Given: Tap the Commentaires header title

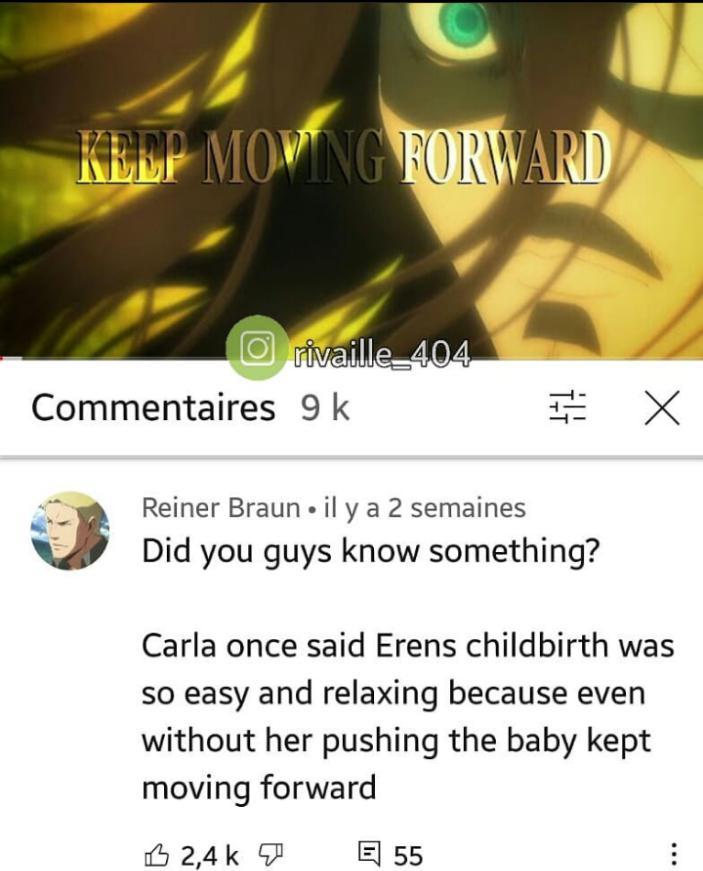Looking at the screenshot, I should [153, 408].
